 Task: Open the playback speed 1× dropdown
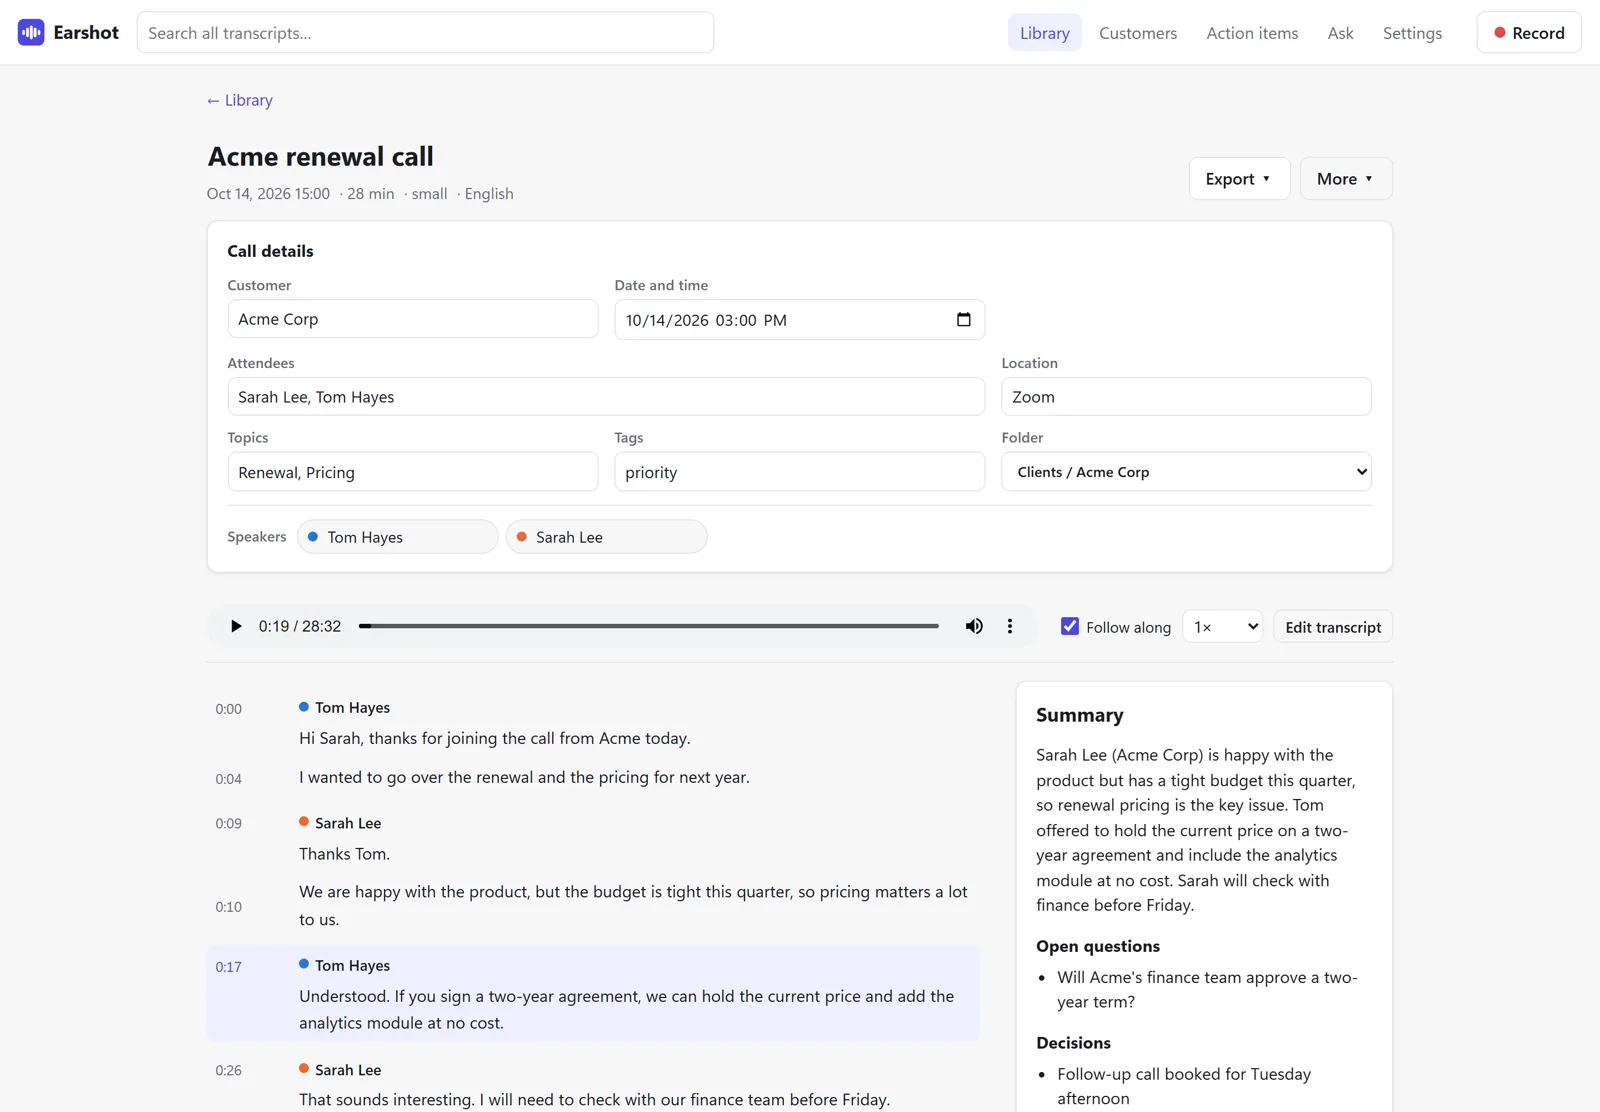(x=1223, y=627)
